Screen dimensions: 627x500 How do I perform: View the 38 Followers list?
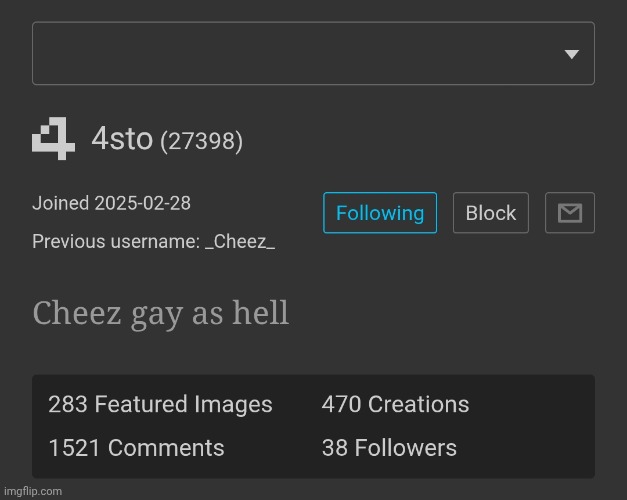[x=389, y=448]
